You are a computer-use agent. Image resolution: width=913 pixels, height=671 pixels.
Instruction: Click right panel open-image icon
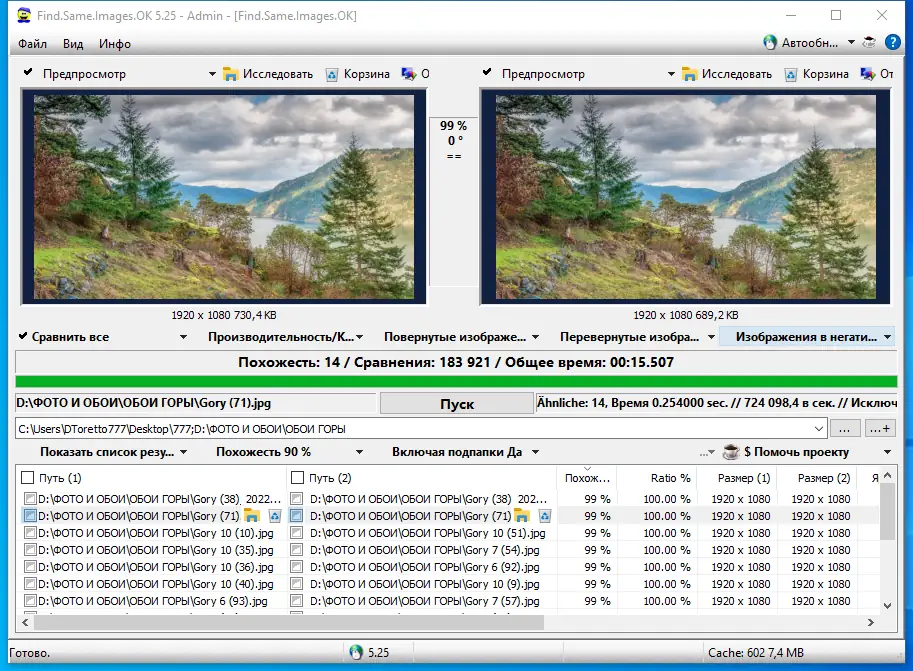click(868, 74)
